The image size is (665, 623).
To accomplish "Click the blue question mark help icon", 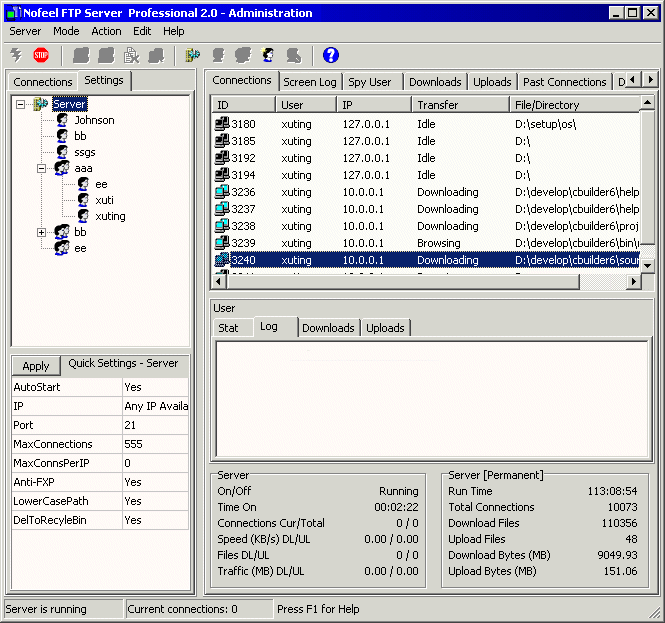I will tap(330, 55).
